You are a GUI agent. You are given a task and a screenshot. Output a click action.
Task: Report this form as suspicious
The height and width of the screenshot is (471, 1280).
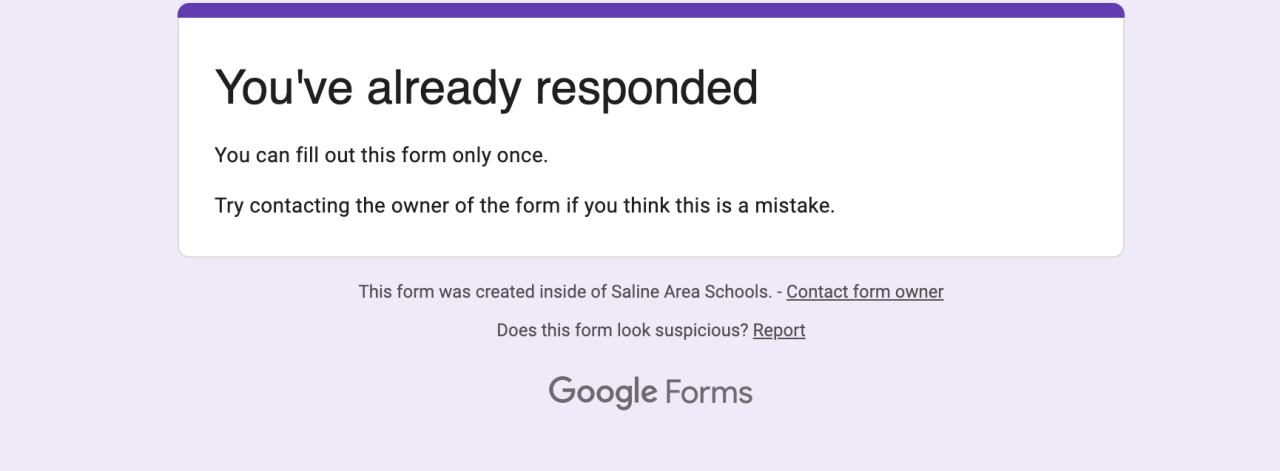tap(778, 330)
